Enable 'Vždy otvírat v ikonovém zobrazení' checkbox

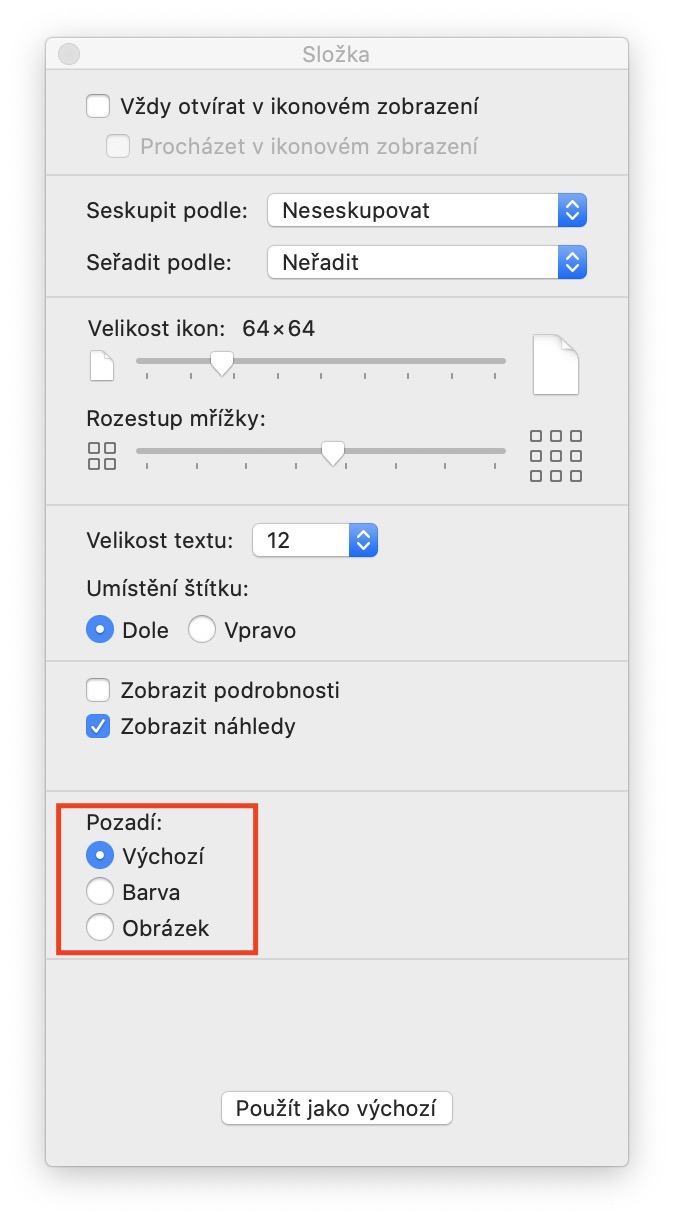tap(98, 106)
